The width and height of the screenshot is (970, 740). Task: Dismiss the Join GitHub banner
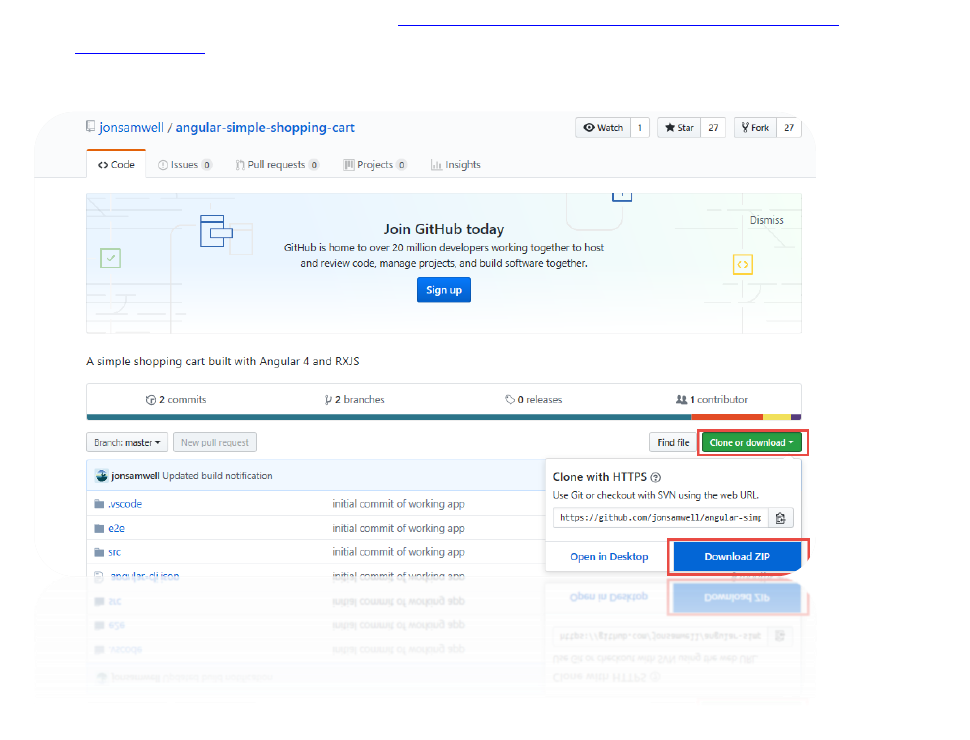766,220
